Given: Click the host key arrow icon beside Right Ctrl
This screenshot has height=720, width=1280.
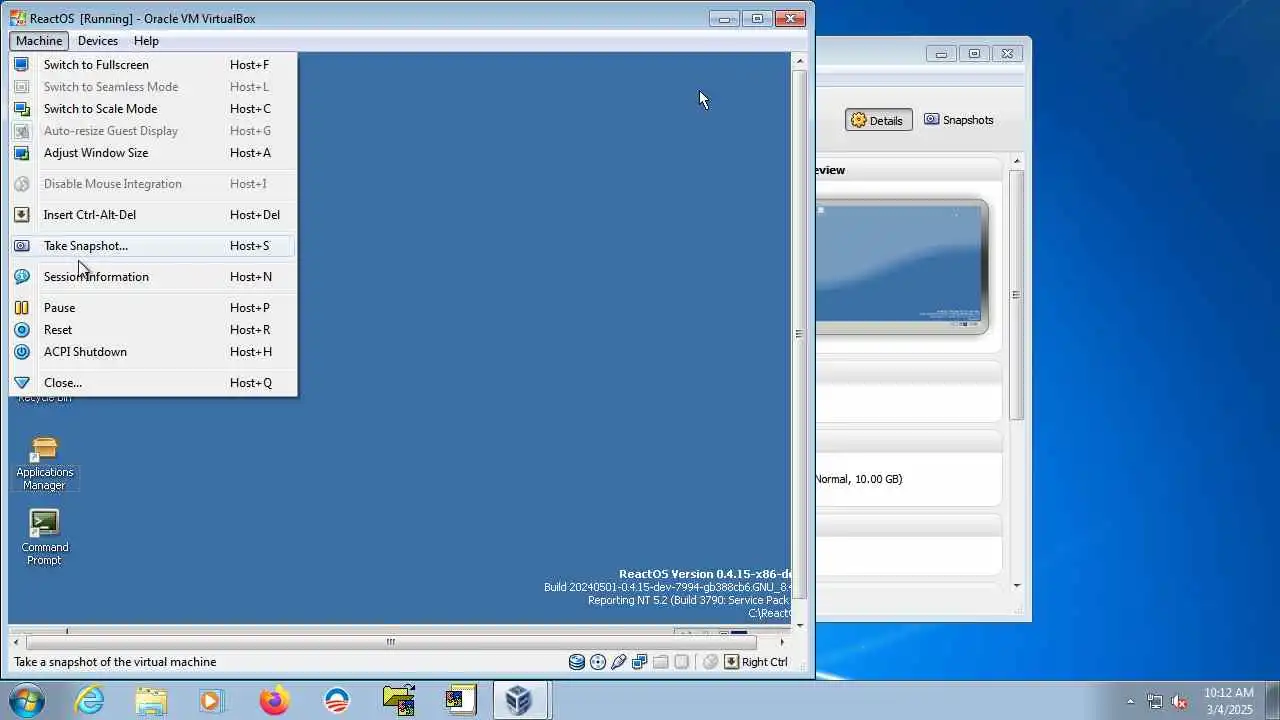Looking at the screenshot, I should coord(731,662).
